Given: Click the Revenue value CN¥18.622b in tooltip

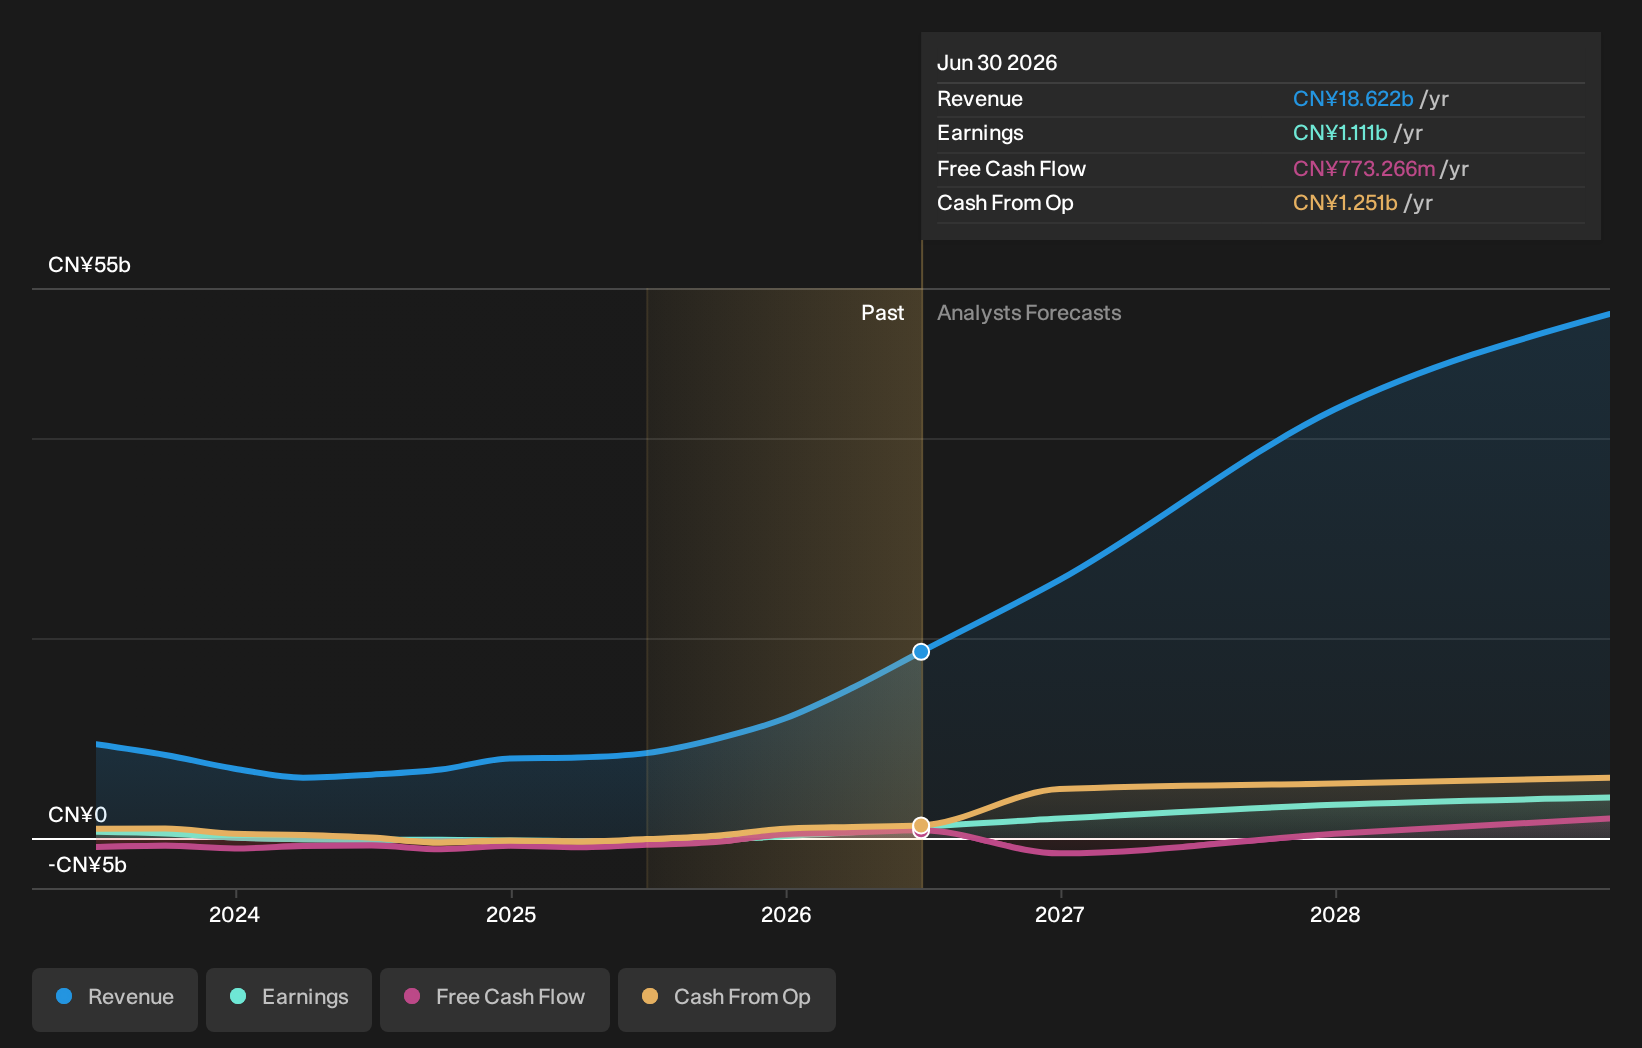Looking at the screenshot, I should (1353, 99).
